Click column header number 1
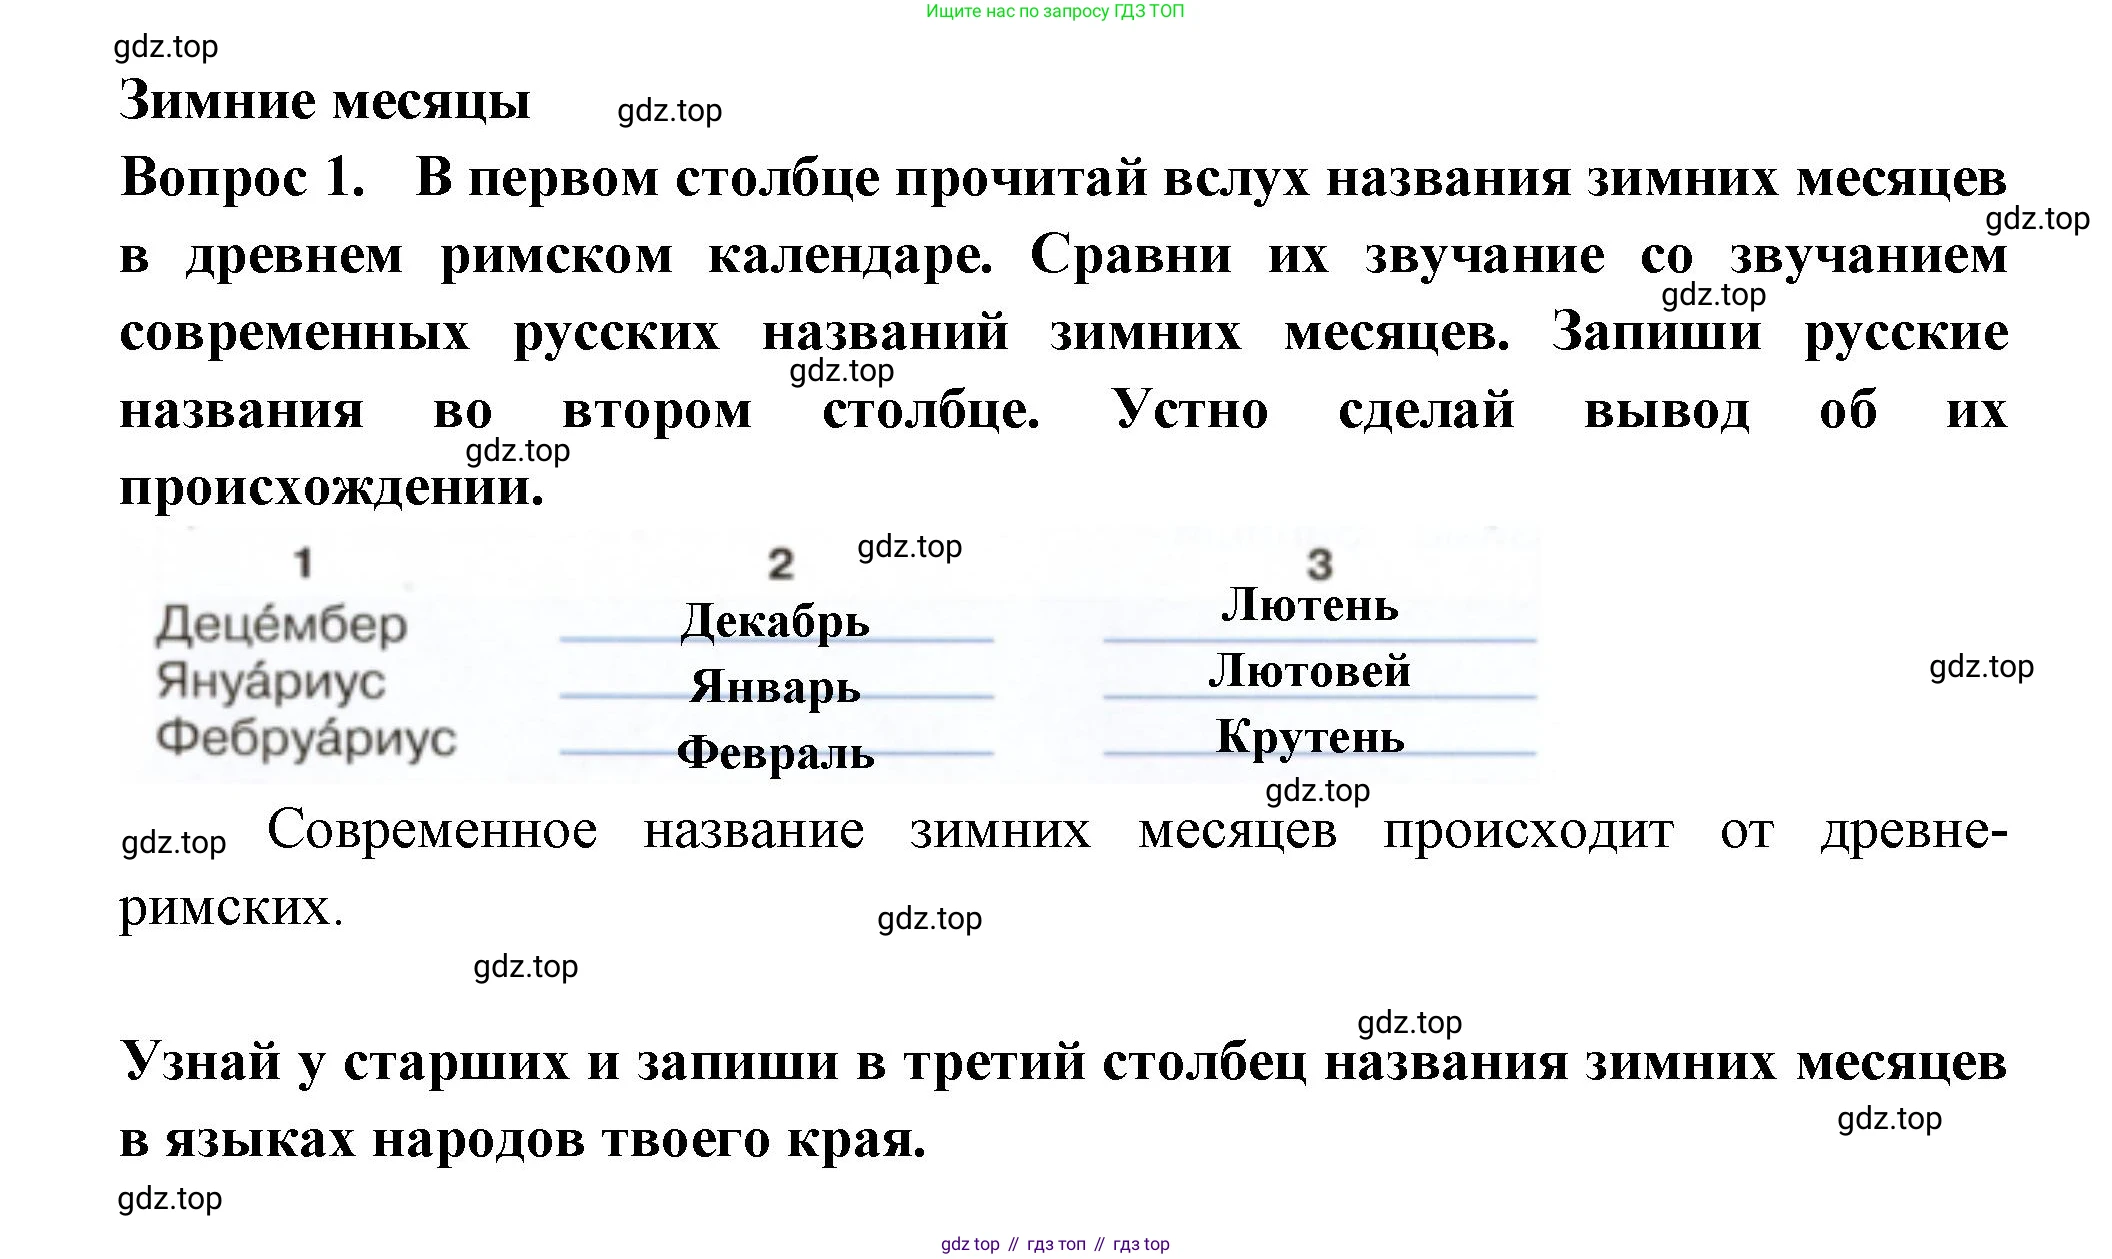Screen dimensions: 2112x1259 coord(304,563)
